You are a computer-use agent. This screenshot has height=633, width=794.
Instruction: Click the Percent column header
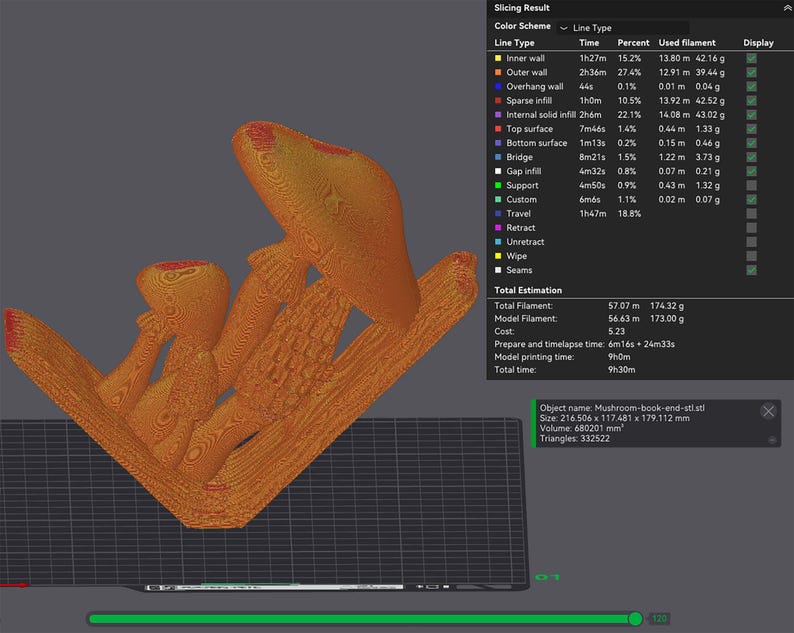[x=633, y=43]
